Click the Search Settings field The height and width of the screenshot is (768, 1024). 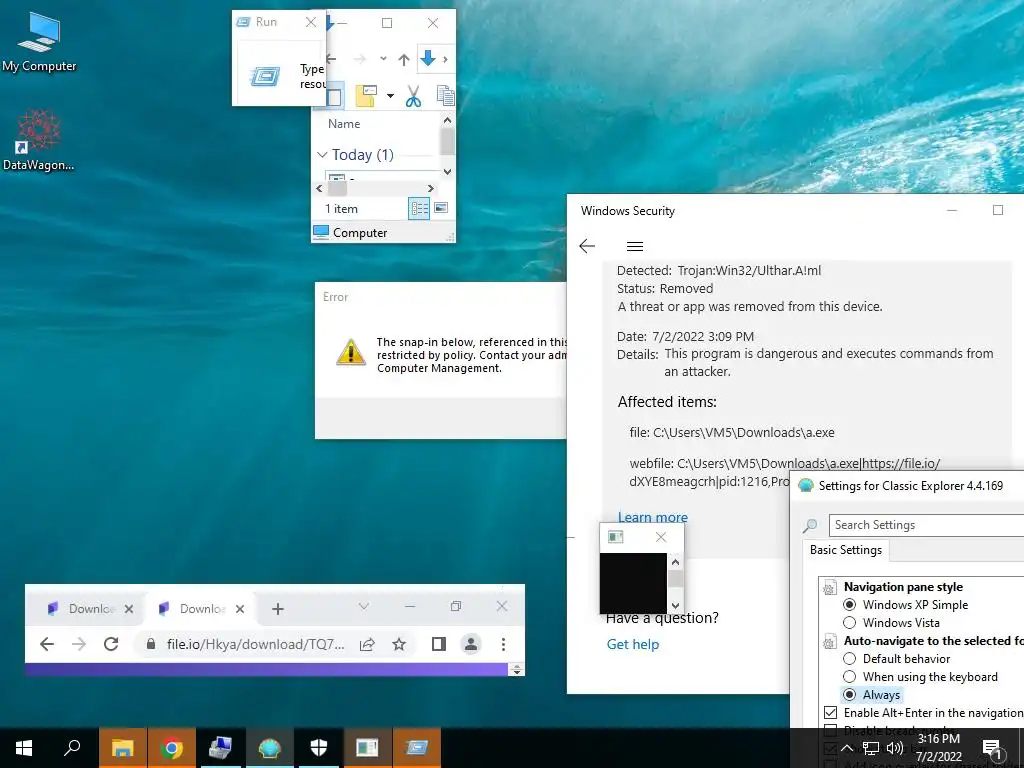pyautogui.click(x=926, y=525)
